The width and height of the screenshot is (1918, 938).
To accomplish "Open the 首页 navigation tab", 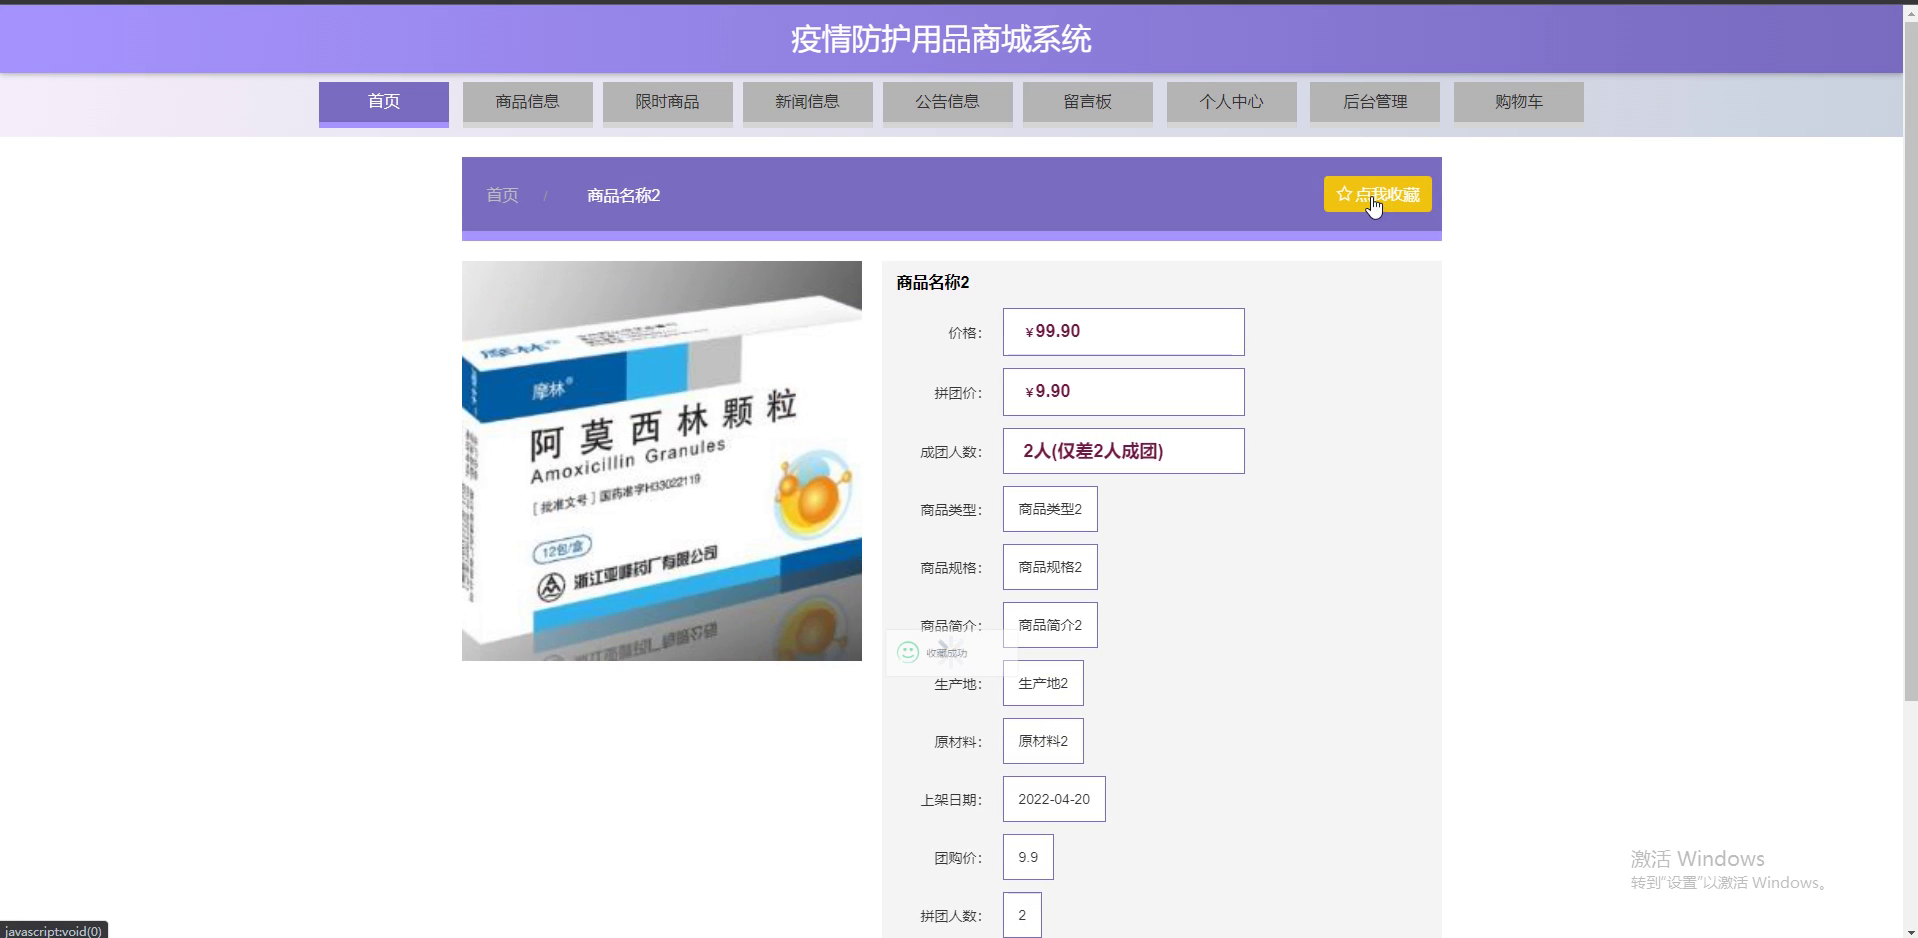I will [384, 102].
